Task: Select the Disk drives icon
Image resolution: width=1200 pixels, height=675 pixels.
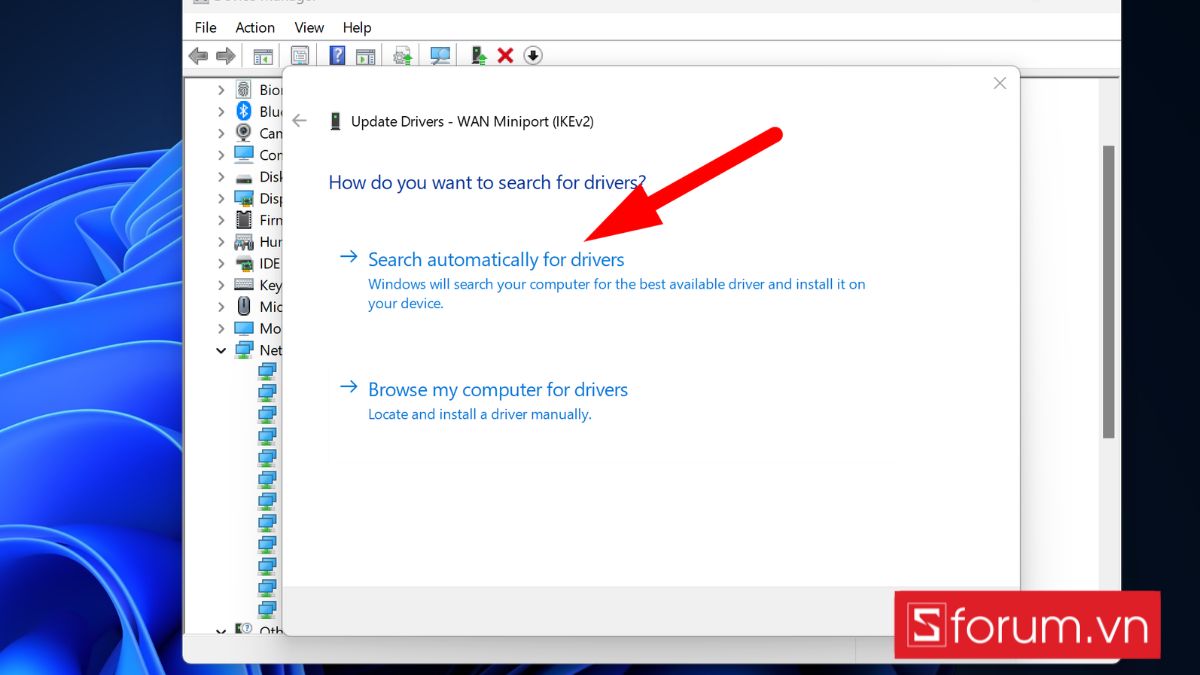Action: point(243,177)
